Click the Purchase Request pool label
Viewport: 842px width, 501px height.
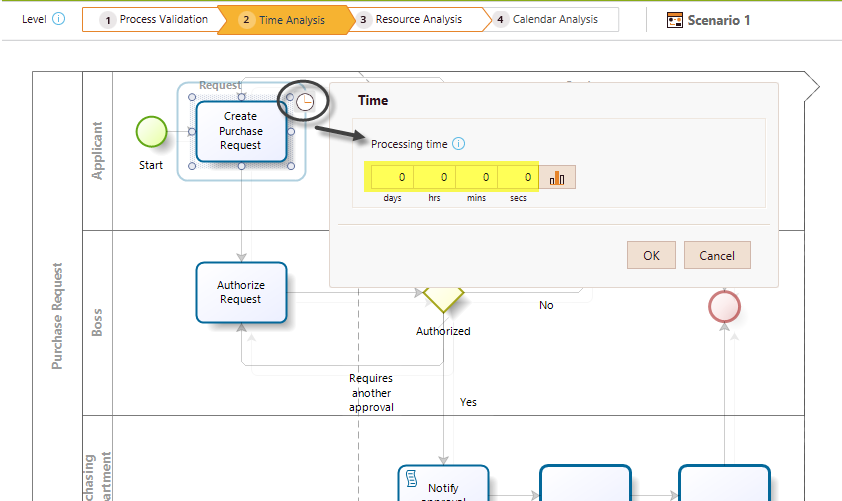pyautogui.click(x=57, y=316)
